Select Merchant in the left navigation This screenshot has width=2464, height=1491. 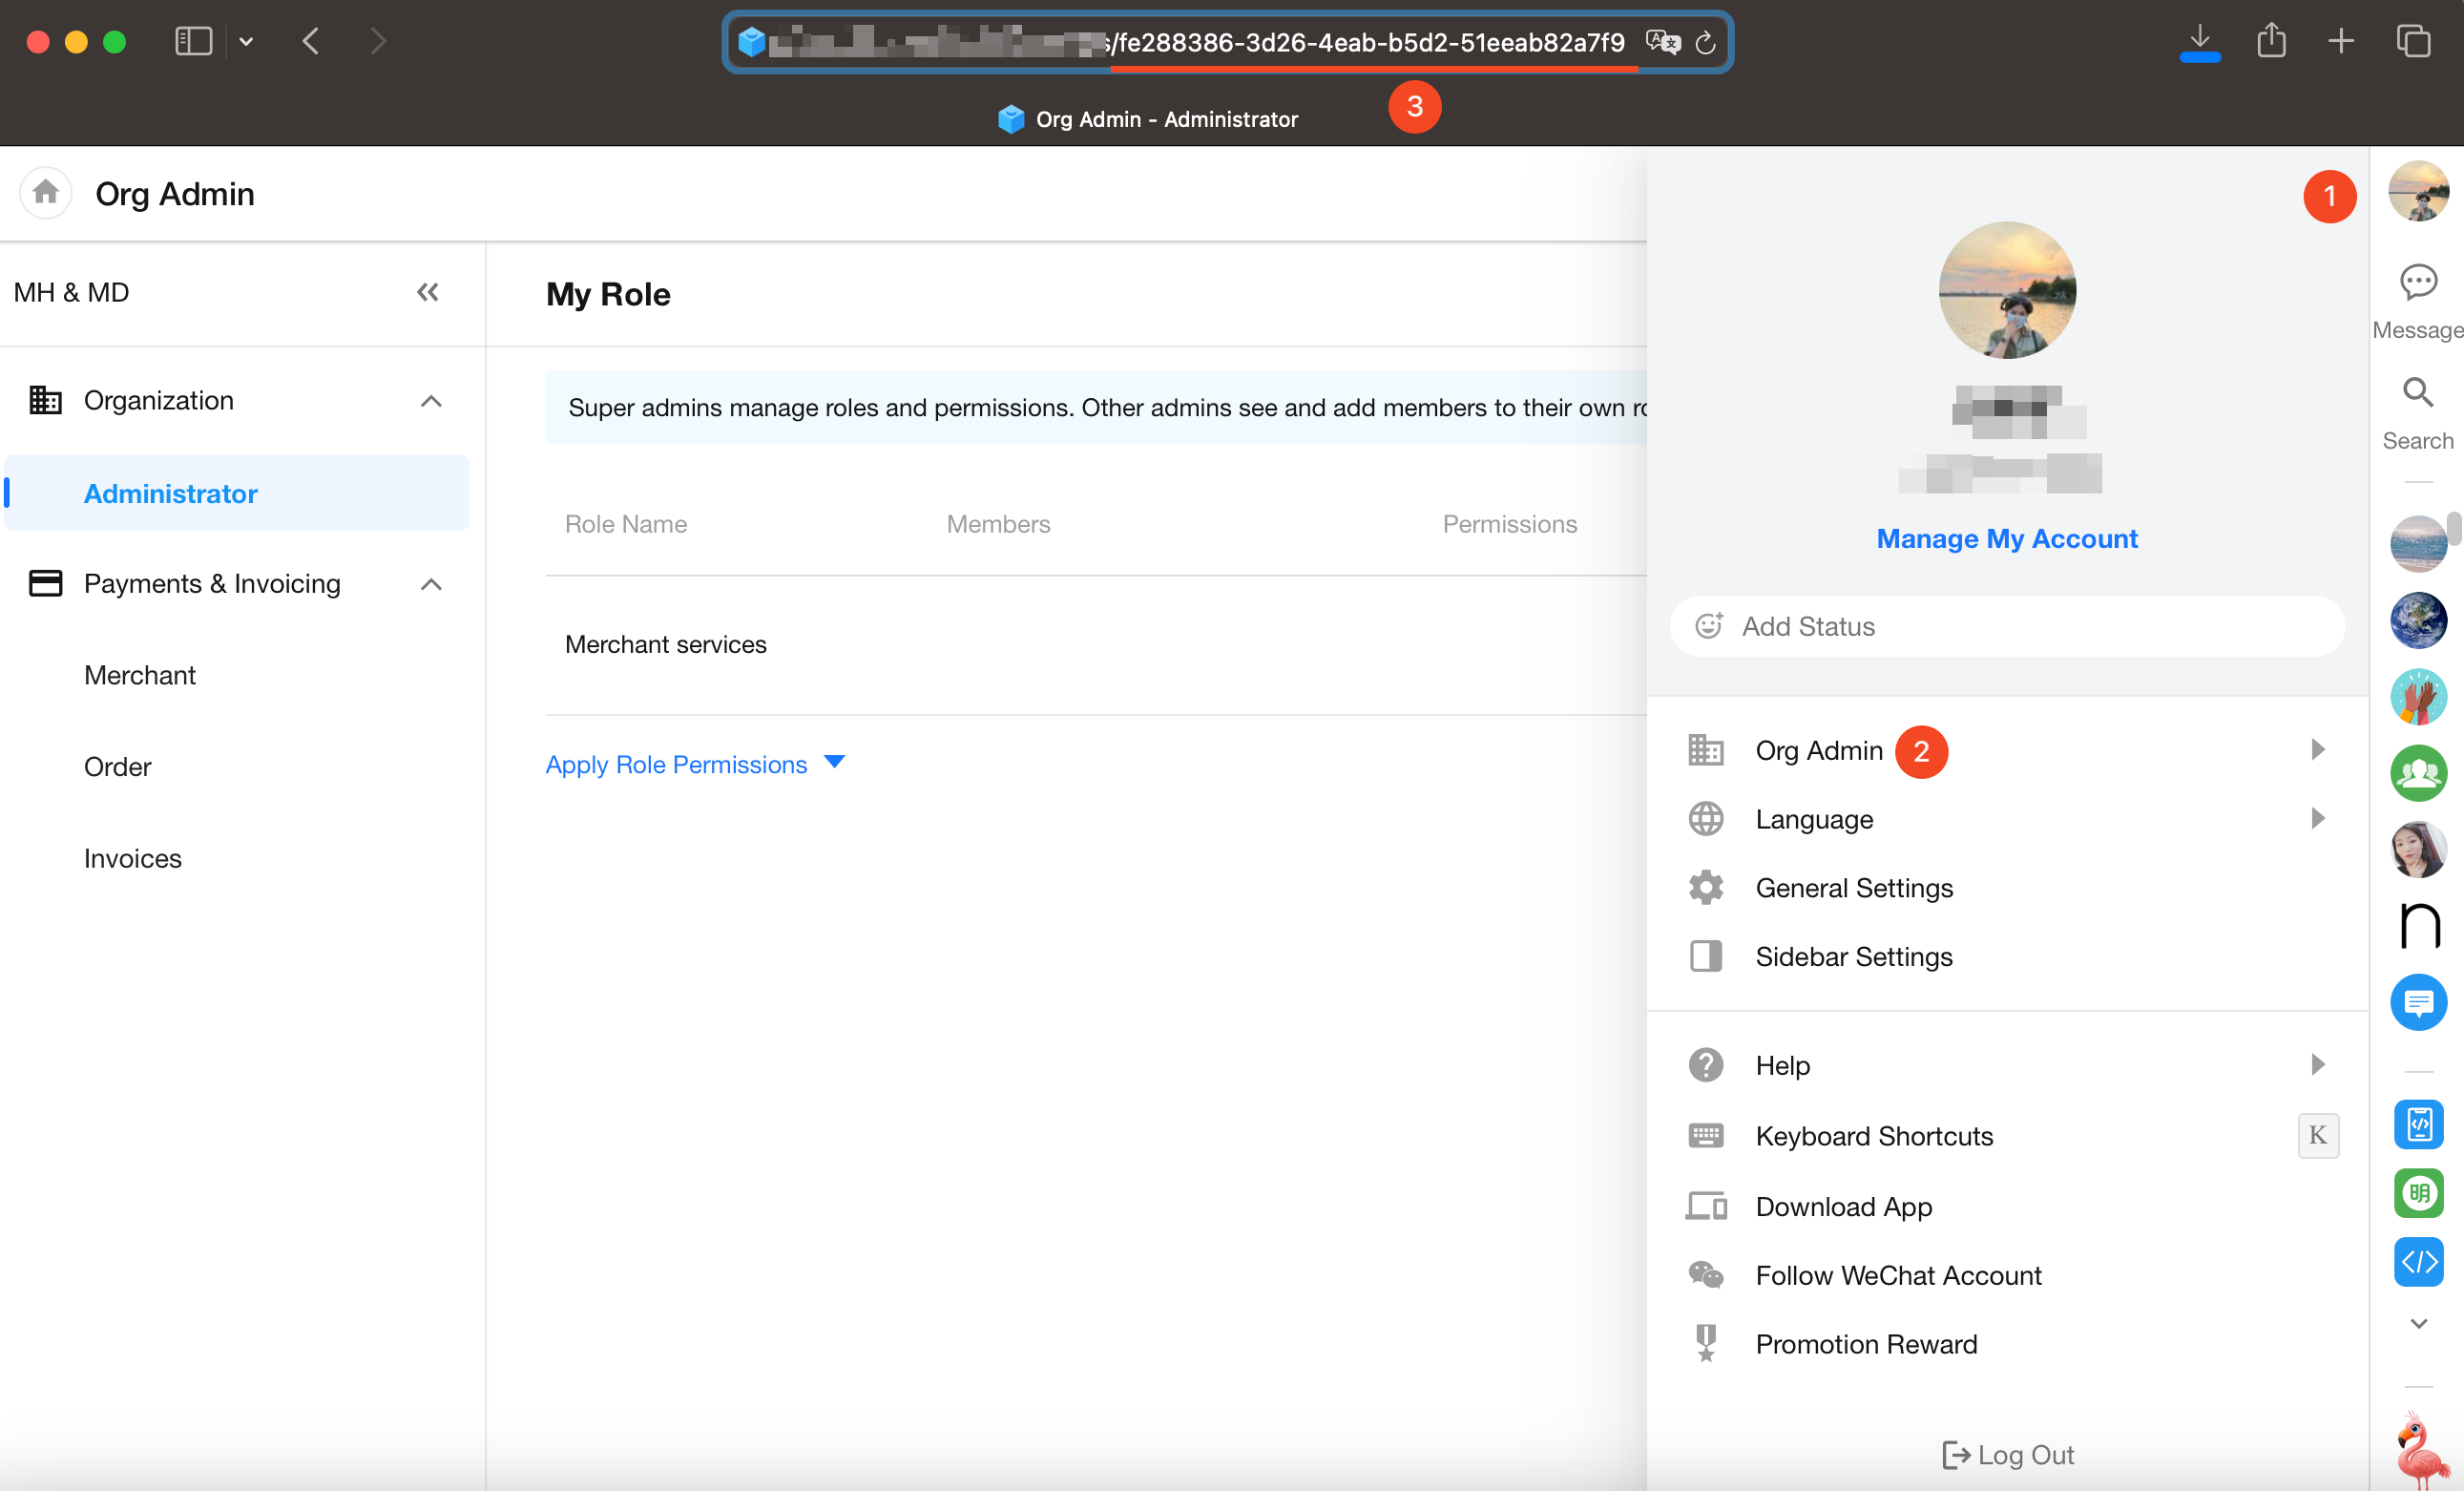139,675
